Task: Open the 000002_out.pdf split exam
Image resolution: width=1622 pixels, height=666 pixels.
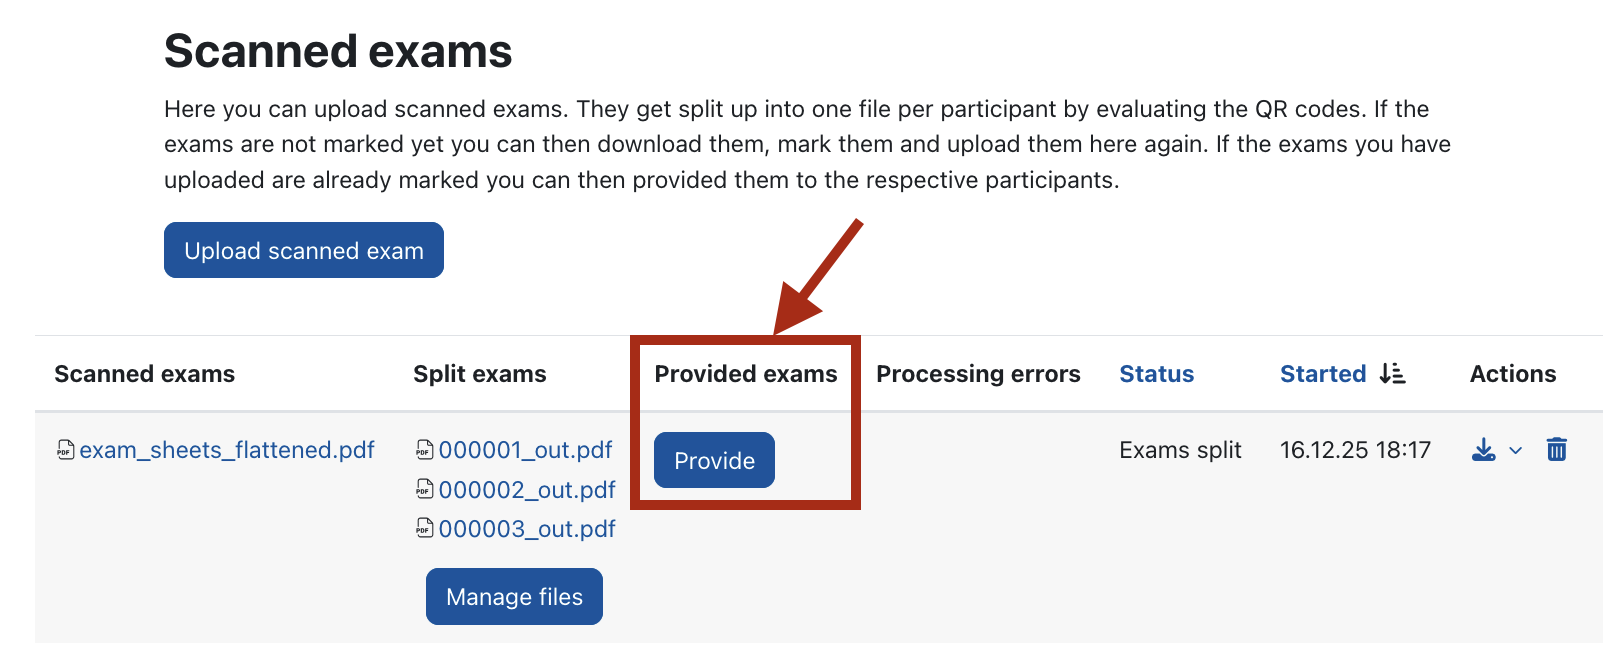Action: tap(527, 489)
